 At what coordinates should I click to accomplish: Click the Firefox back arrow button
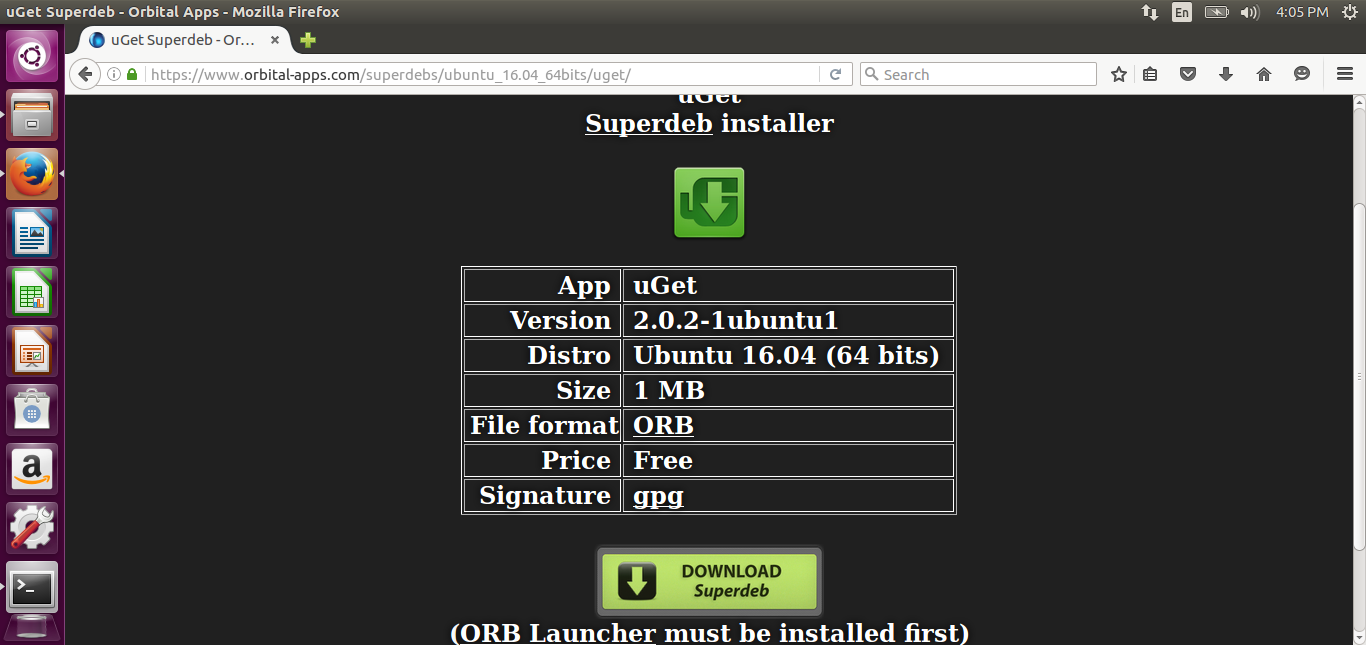[85, 74]
